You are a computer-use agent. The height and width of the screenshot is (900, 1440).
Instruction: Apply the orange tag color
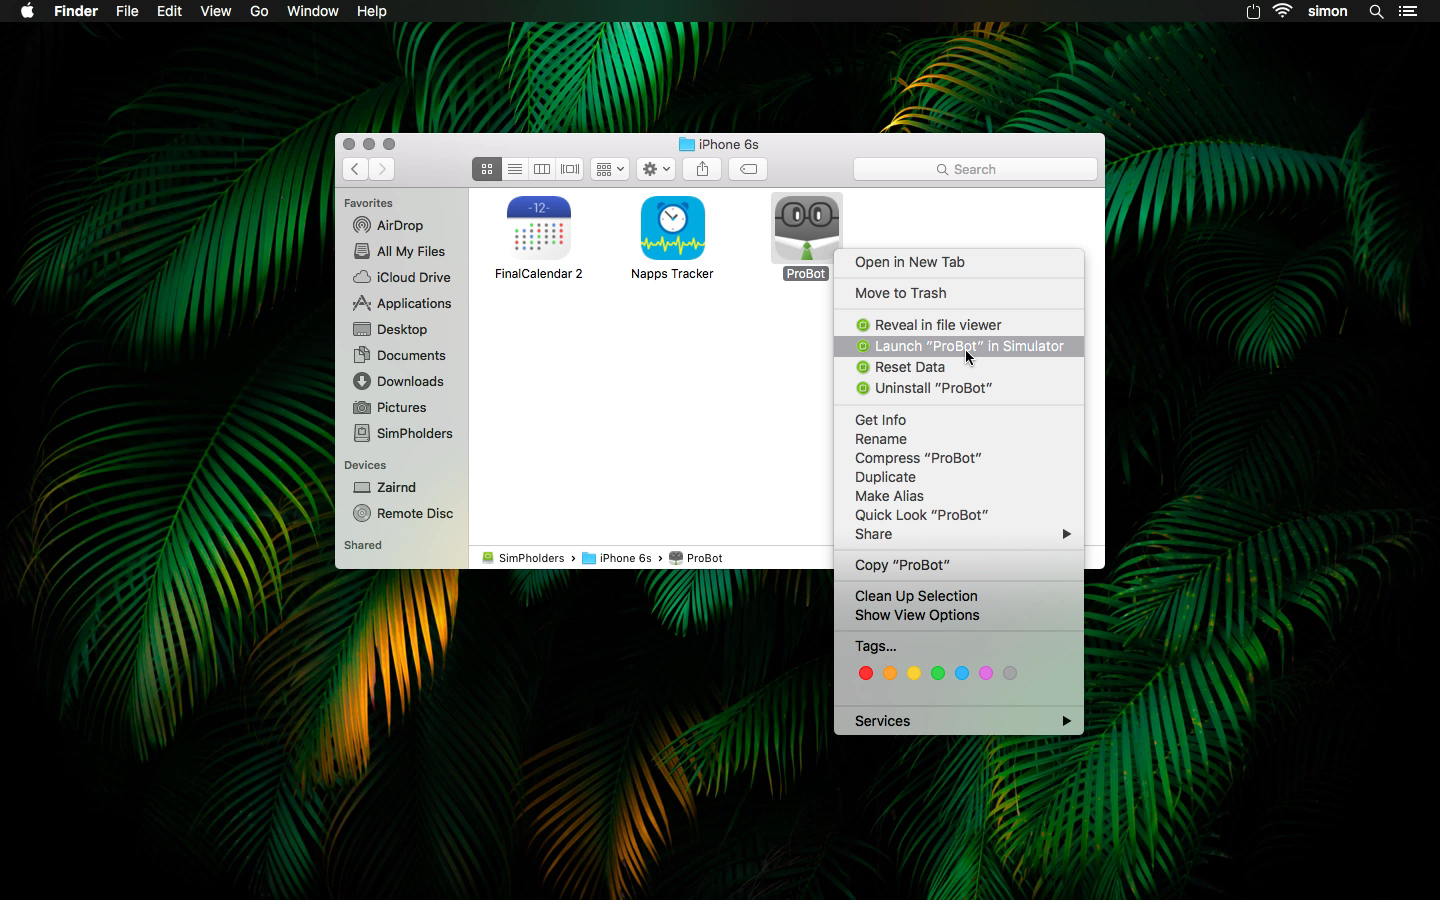[x=890, y=673]
